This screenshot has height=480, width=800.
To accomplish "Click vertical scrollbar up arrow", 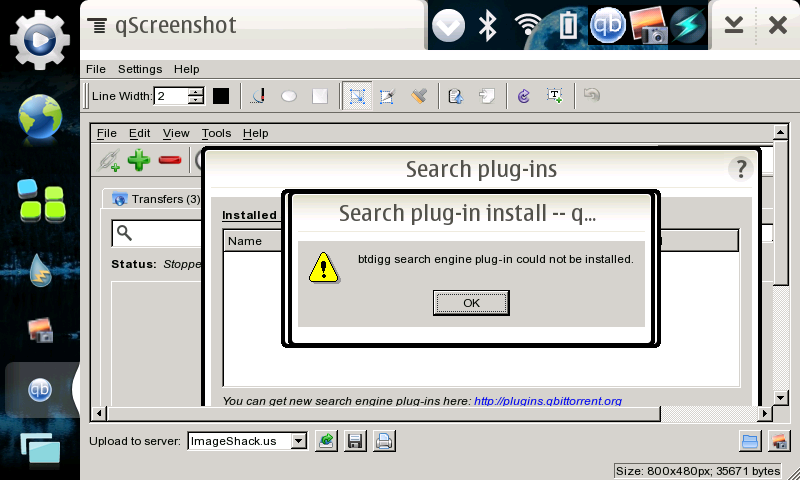I will 781,132.
